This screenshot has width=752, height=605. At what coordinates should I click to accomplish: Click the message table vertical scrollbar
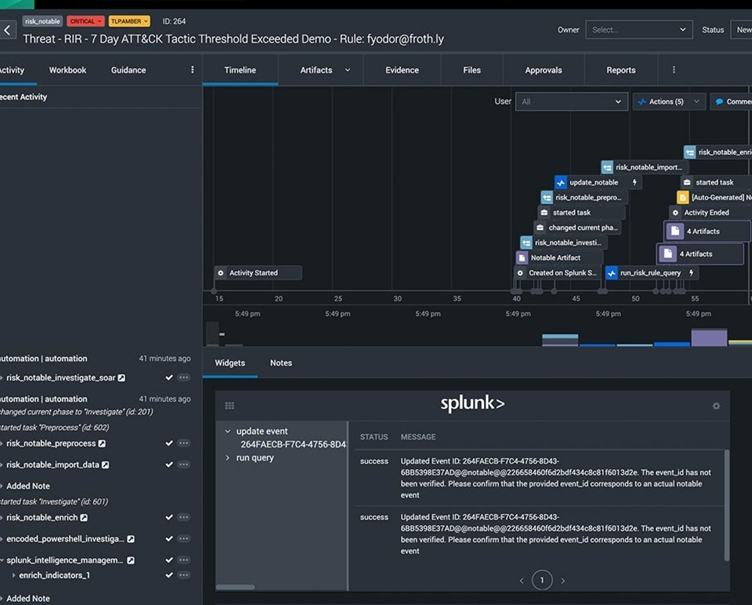tap(727, 505)
